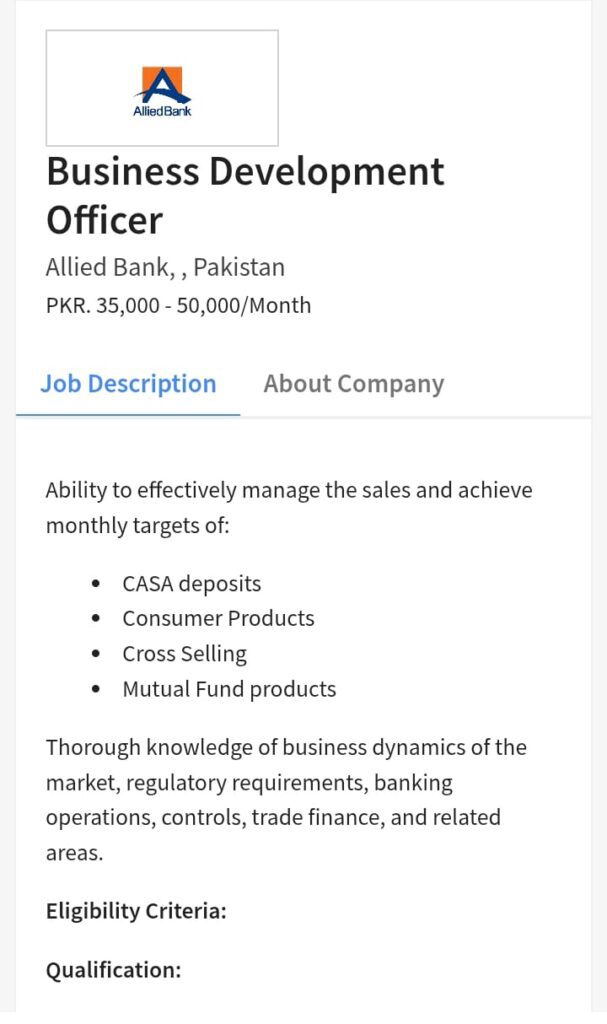The width and height of the screenshot is (607, 1024).
Task: Open the About Company tab
Action: coord(353,384)
